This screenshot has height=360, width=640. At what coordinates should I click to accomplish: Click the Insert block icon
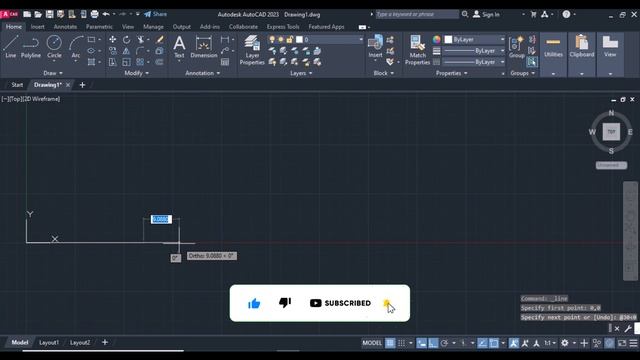(x=375, y=46)
